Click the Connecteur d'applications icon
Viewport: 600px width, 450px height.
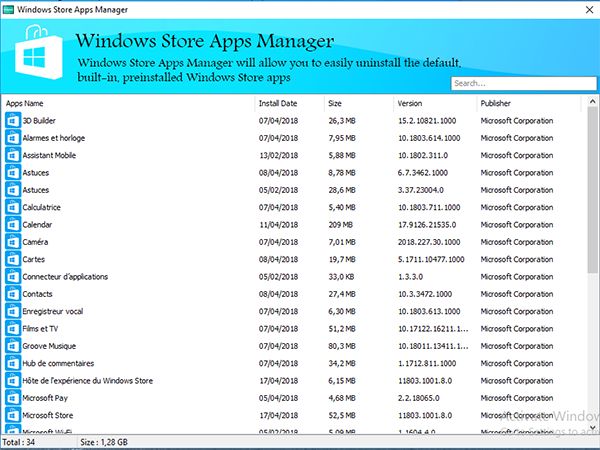tap(13, 277)
